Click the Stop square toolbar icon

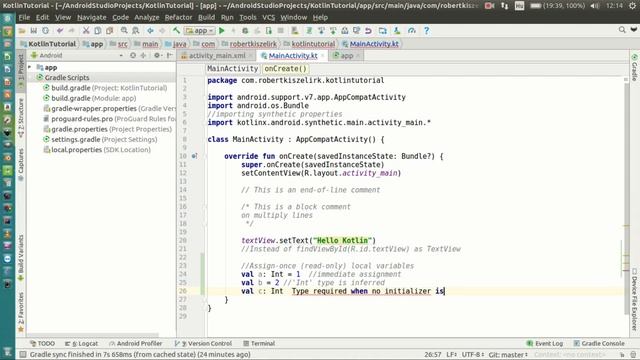[x=280, y=31]
